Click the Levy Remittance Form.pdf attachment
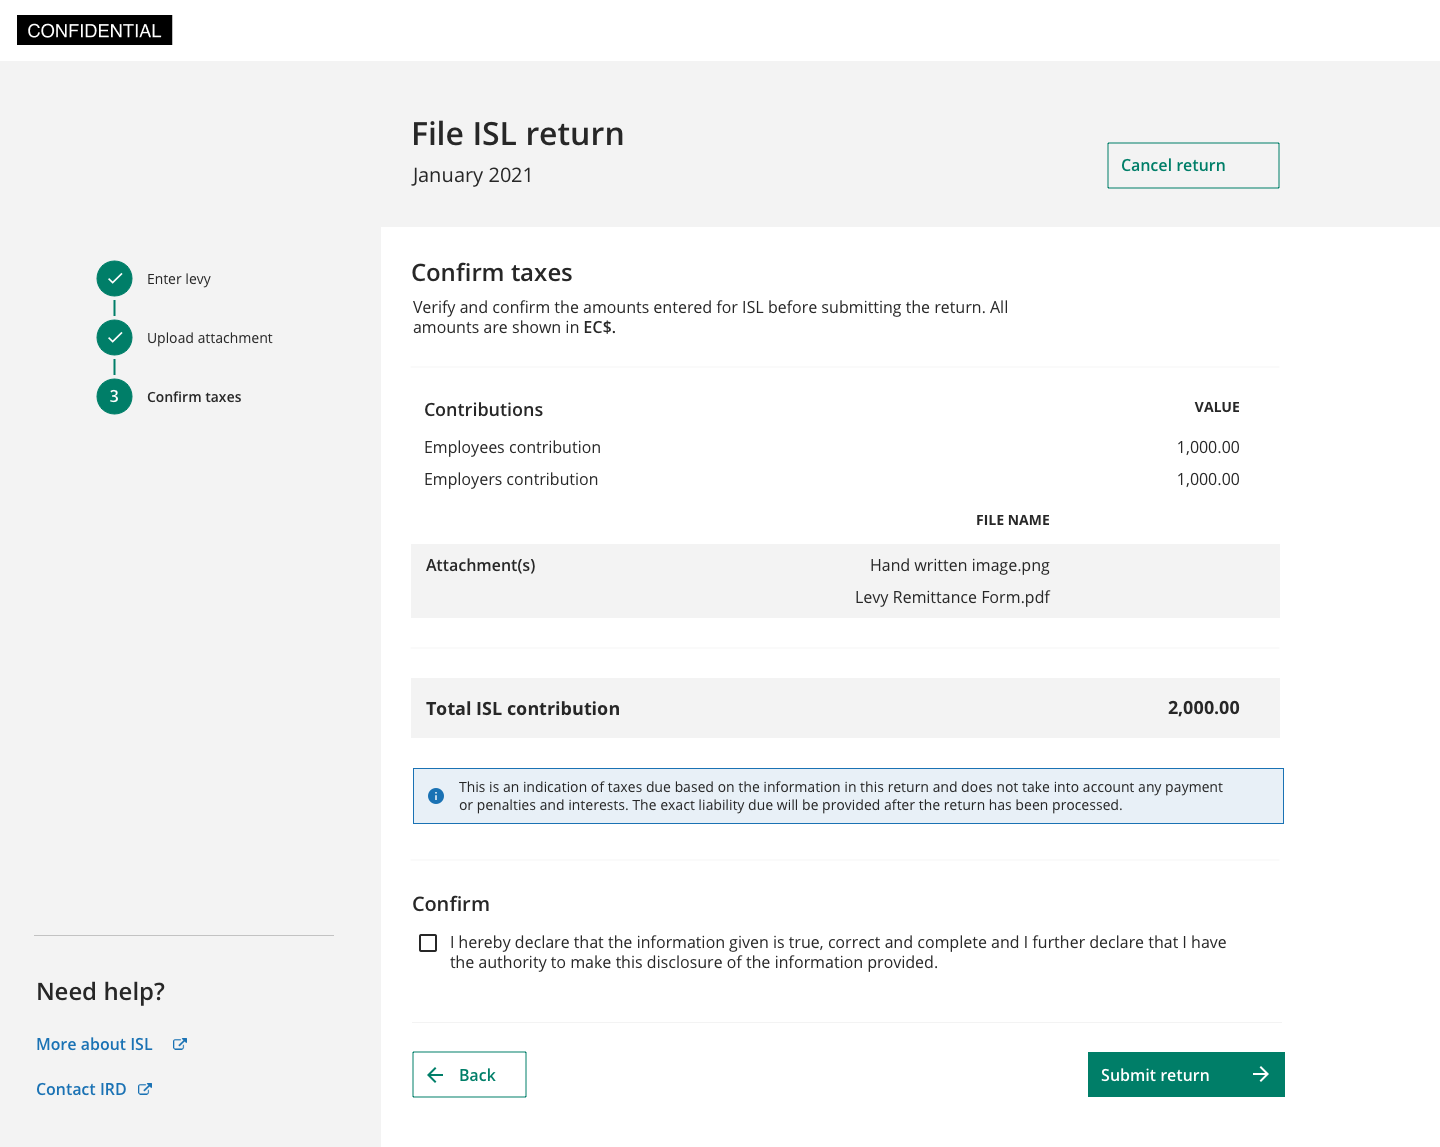Viewport: 1440px width, 1147px height. tap(952, 597)
